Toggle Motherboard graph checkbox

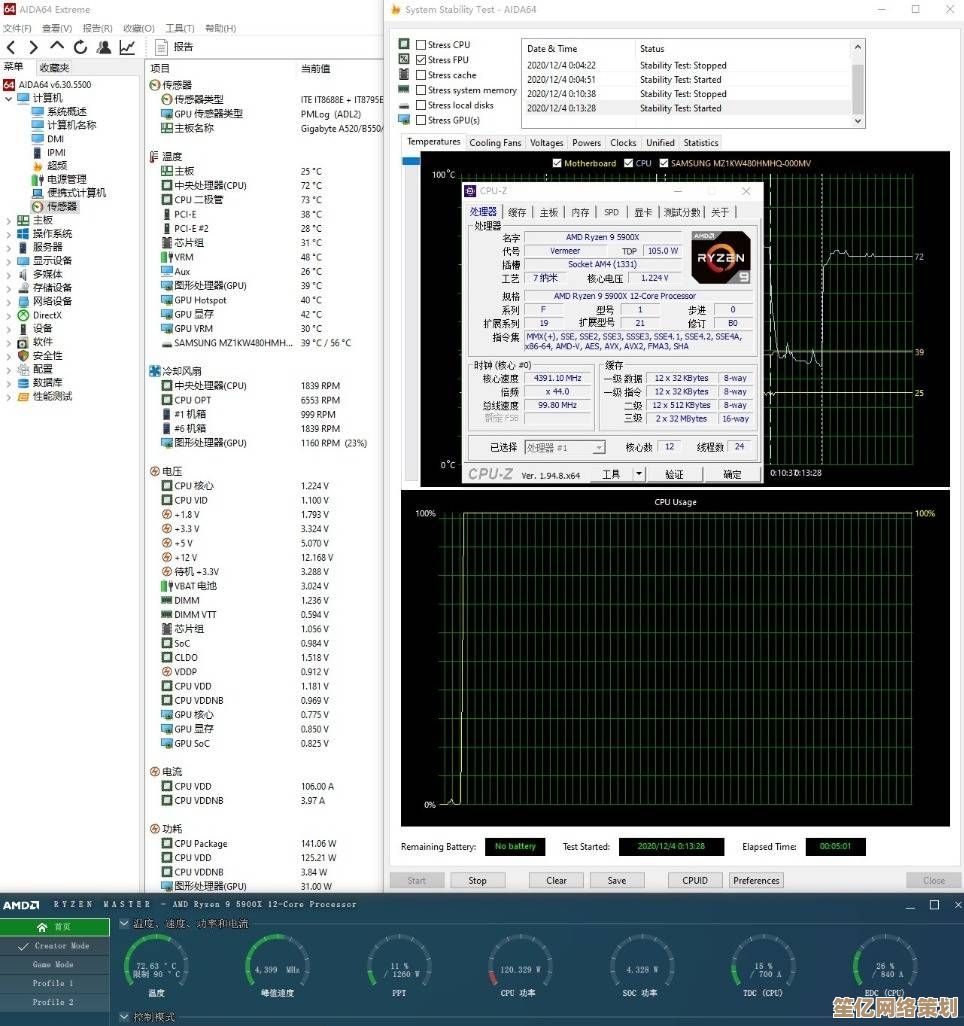pyautogui.click(x=557, y=163)
